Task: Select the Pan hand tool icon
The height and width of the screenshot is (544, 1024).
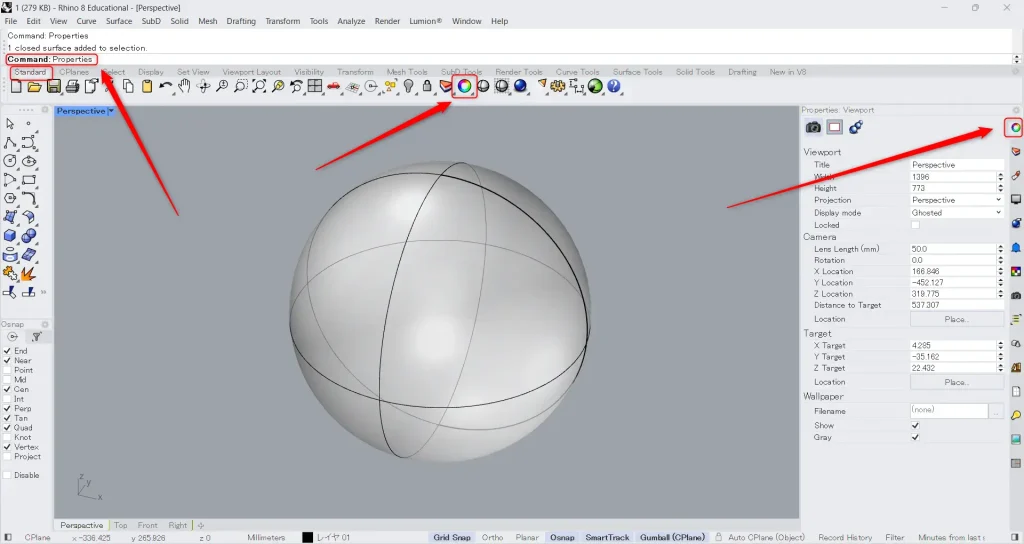Action: point(184,87)
